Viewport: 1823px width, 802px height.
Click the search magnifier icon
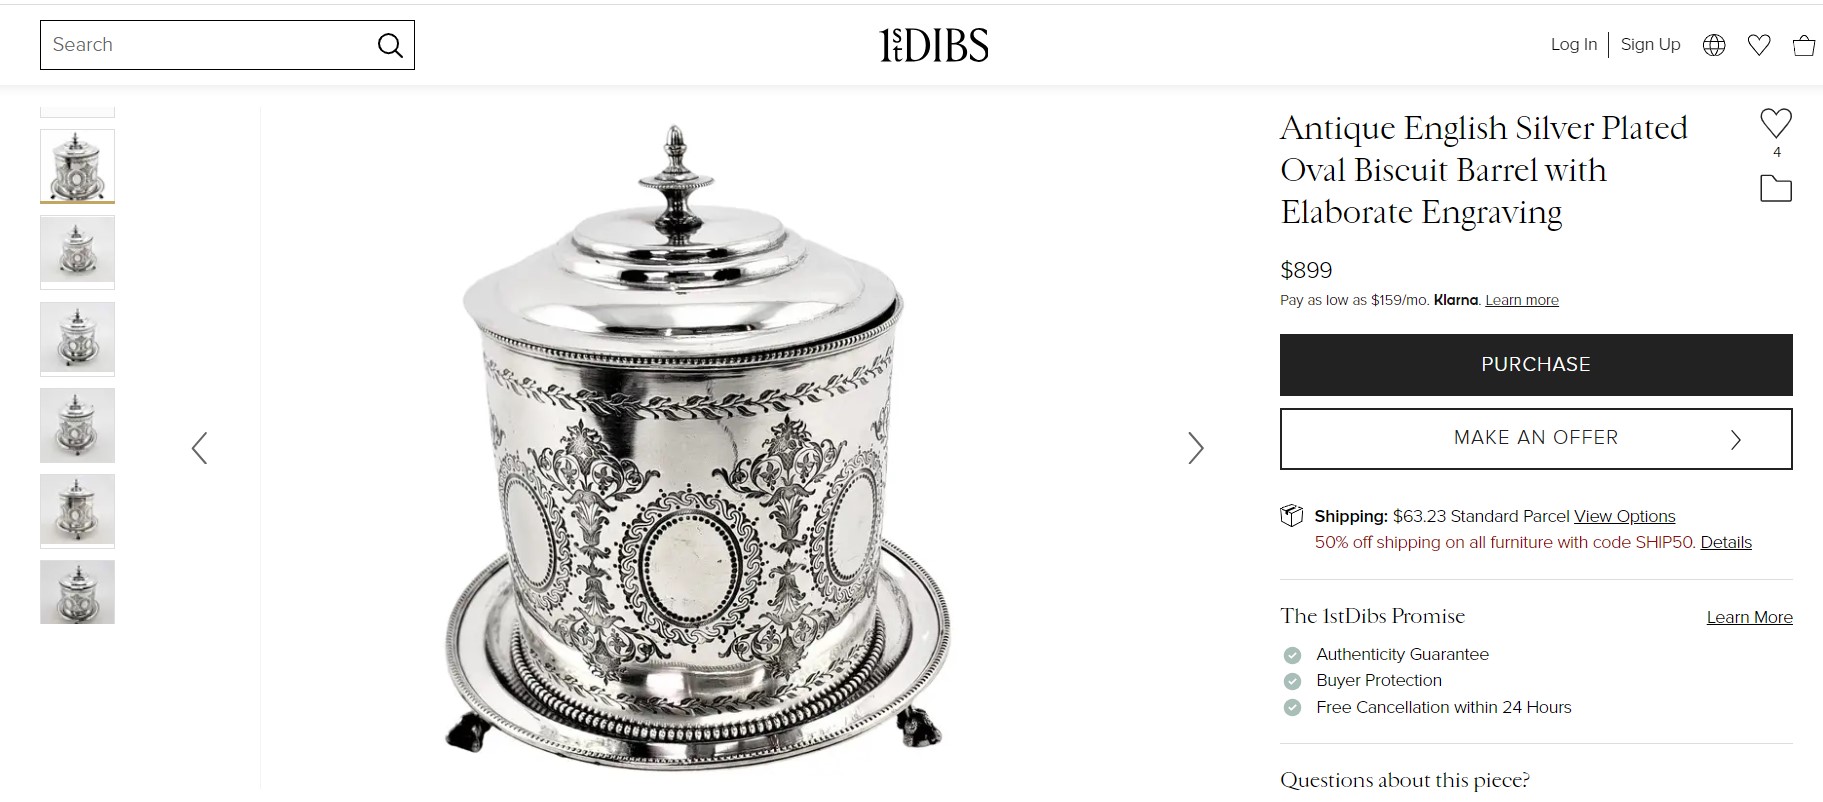(x=390, y=45)
